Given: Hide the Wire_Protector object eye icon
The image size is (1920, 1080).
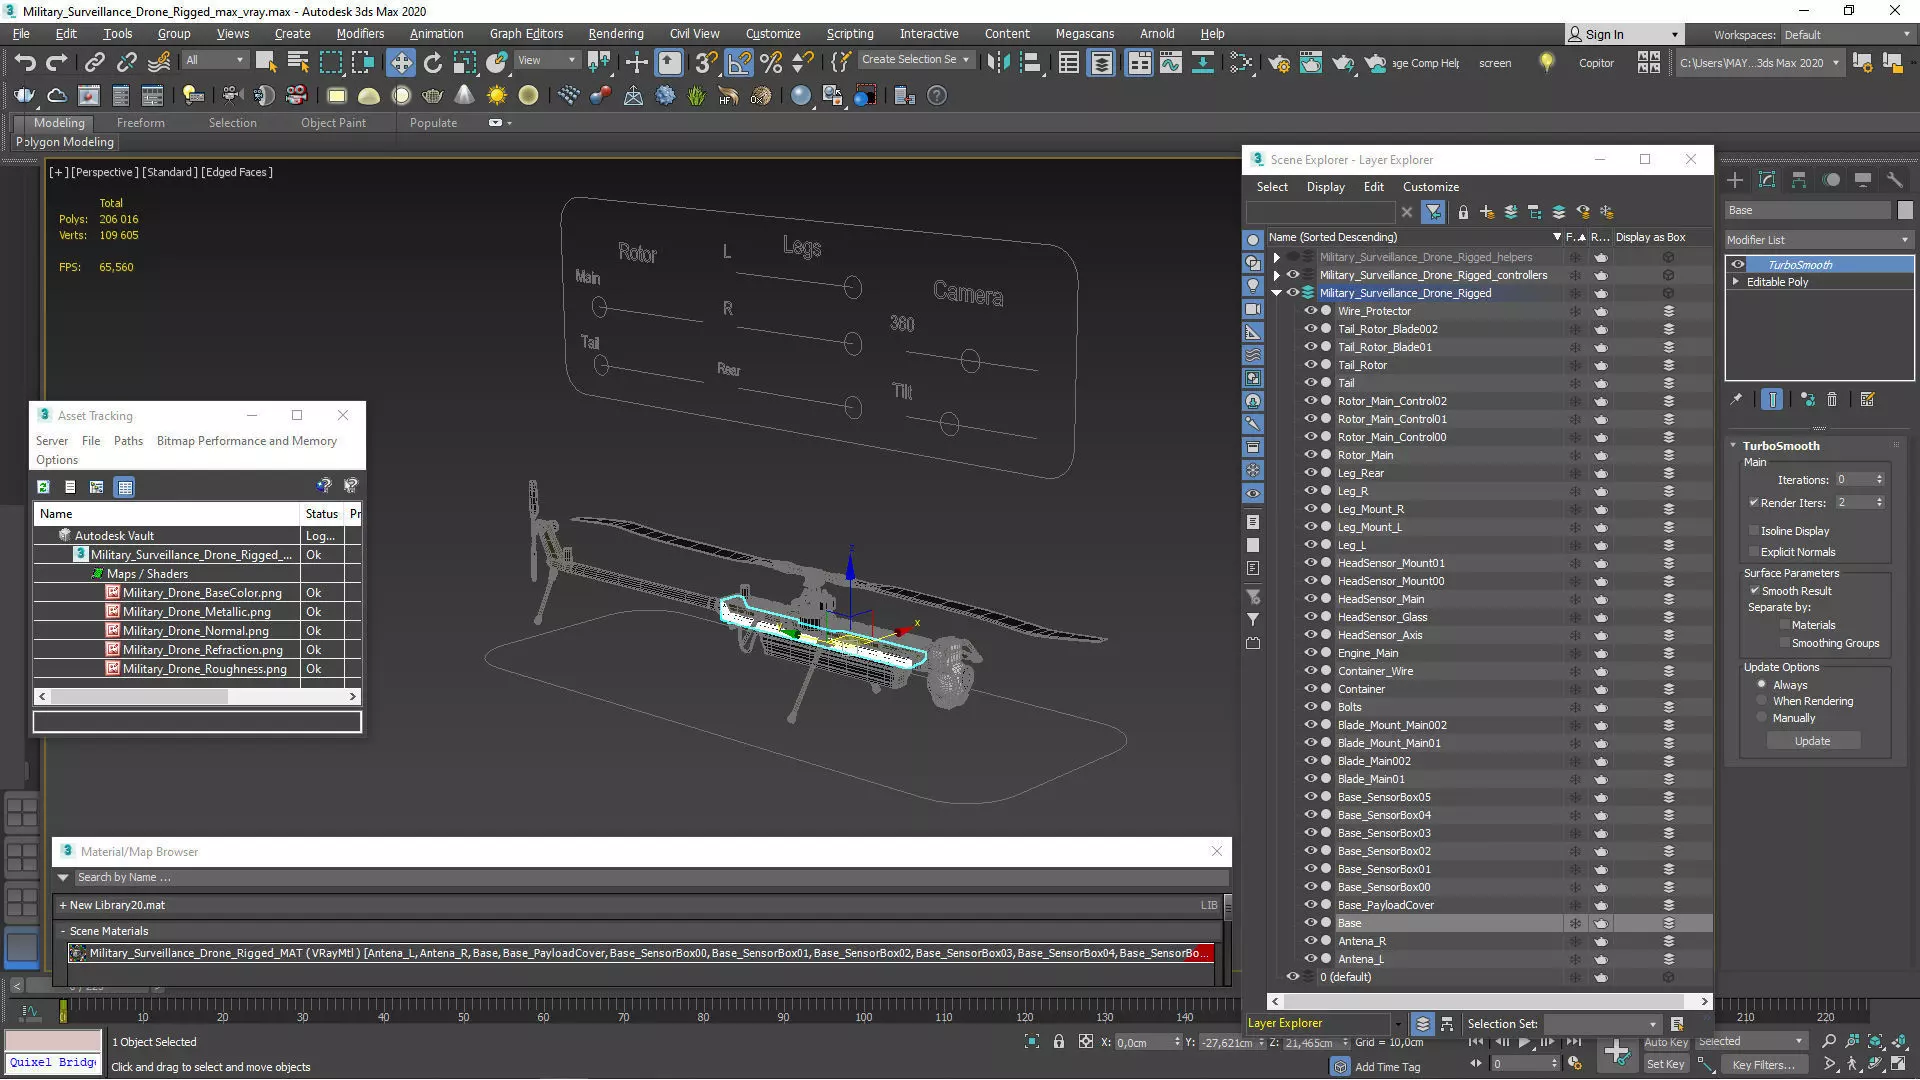Looking at the screenshot, I should pos(1310,311).
